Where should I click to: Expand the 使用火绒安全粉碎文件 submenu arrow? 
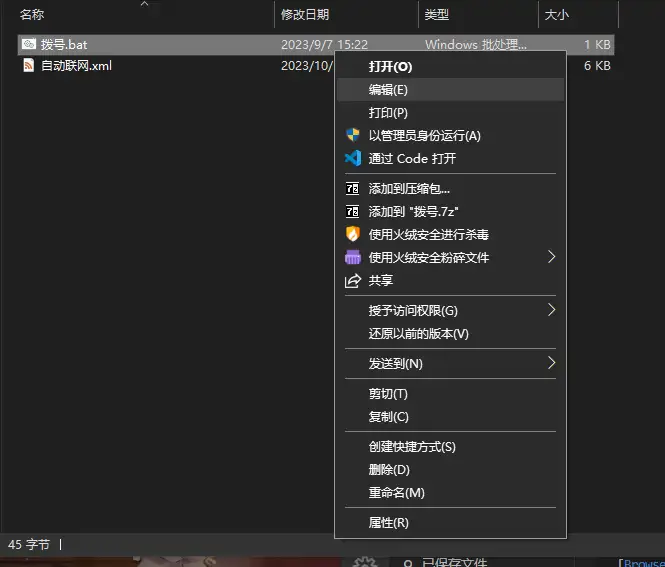[x=551, y=257]
